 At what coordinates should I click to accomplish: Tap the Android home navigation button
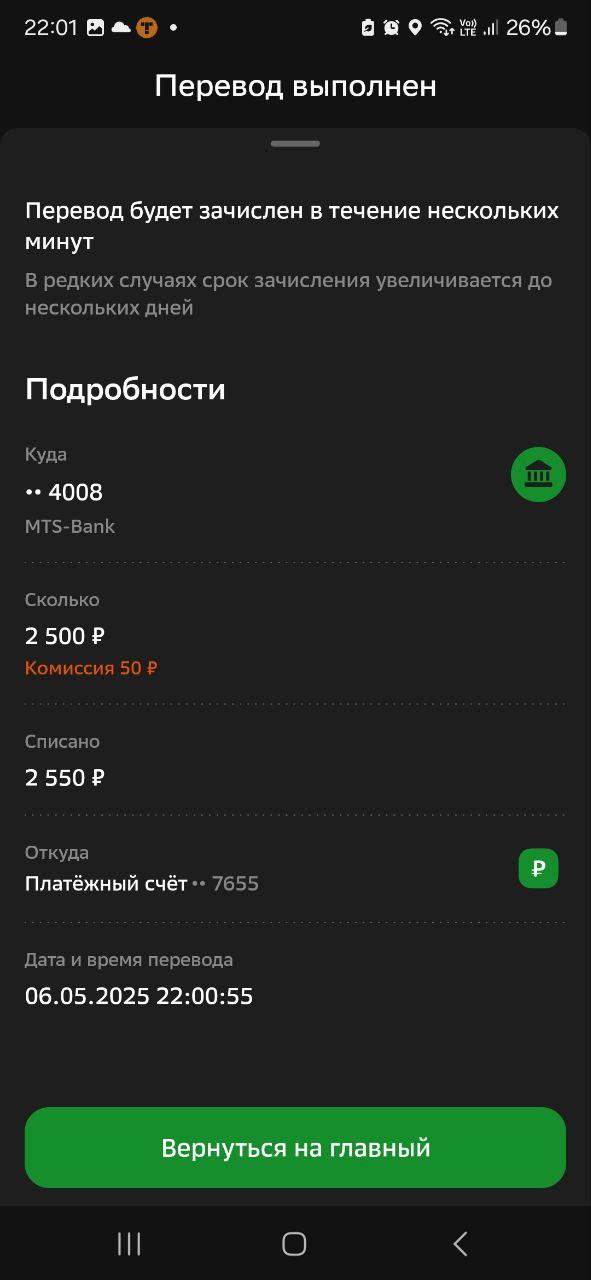[x=294, y=1243]
